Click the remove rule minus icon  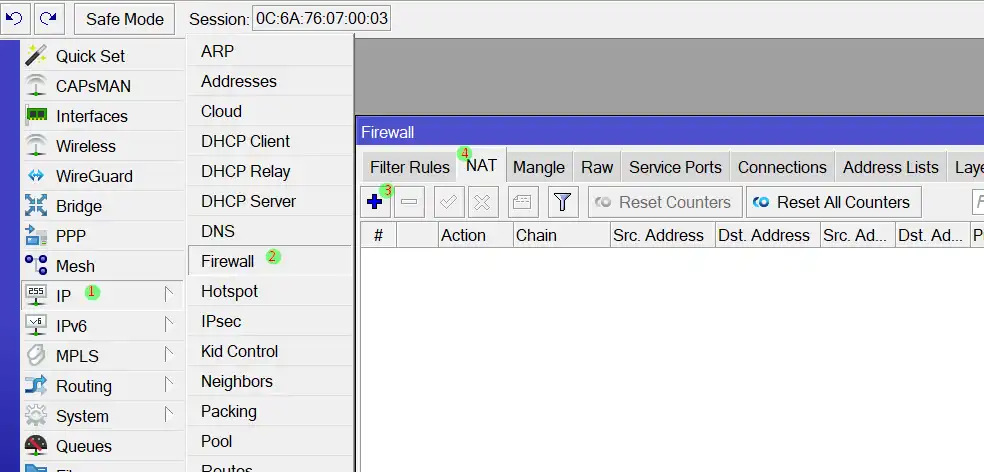(409, 202)
